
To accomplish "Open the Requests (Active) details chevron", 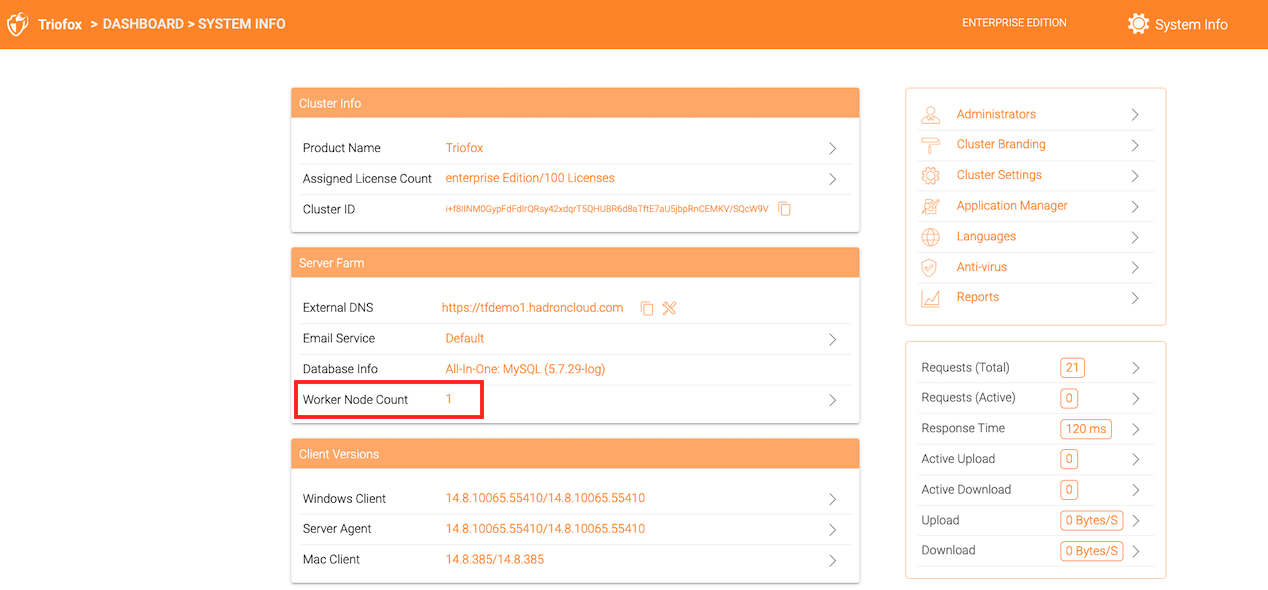I will pos(1136,398).
